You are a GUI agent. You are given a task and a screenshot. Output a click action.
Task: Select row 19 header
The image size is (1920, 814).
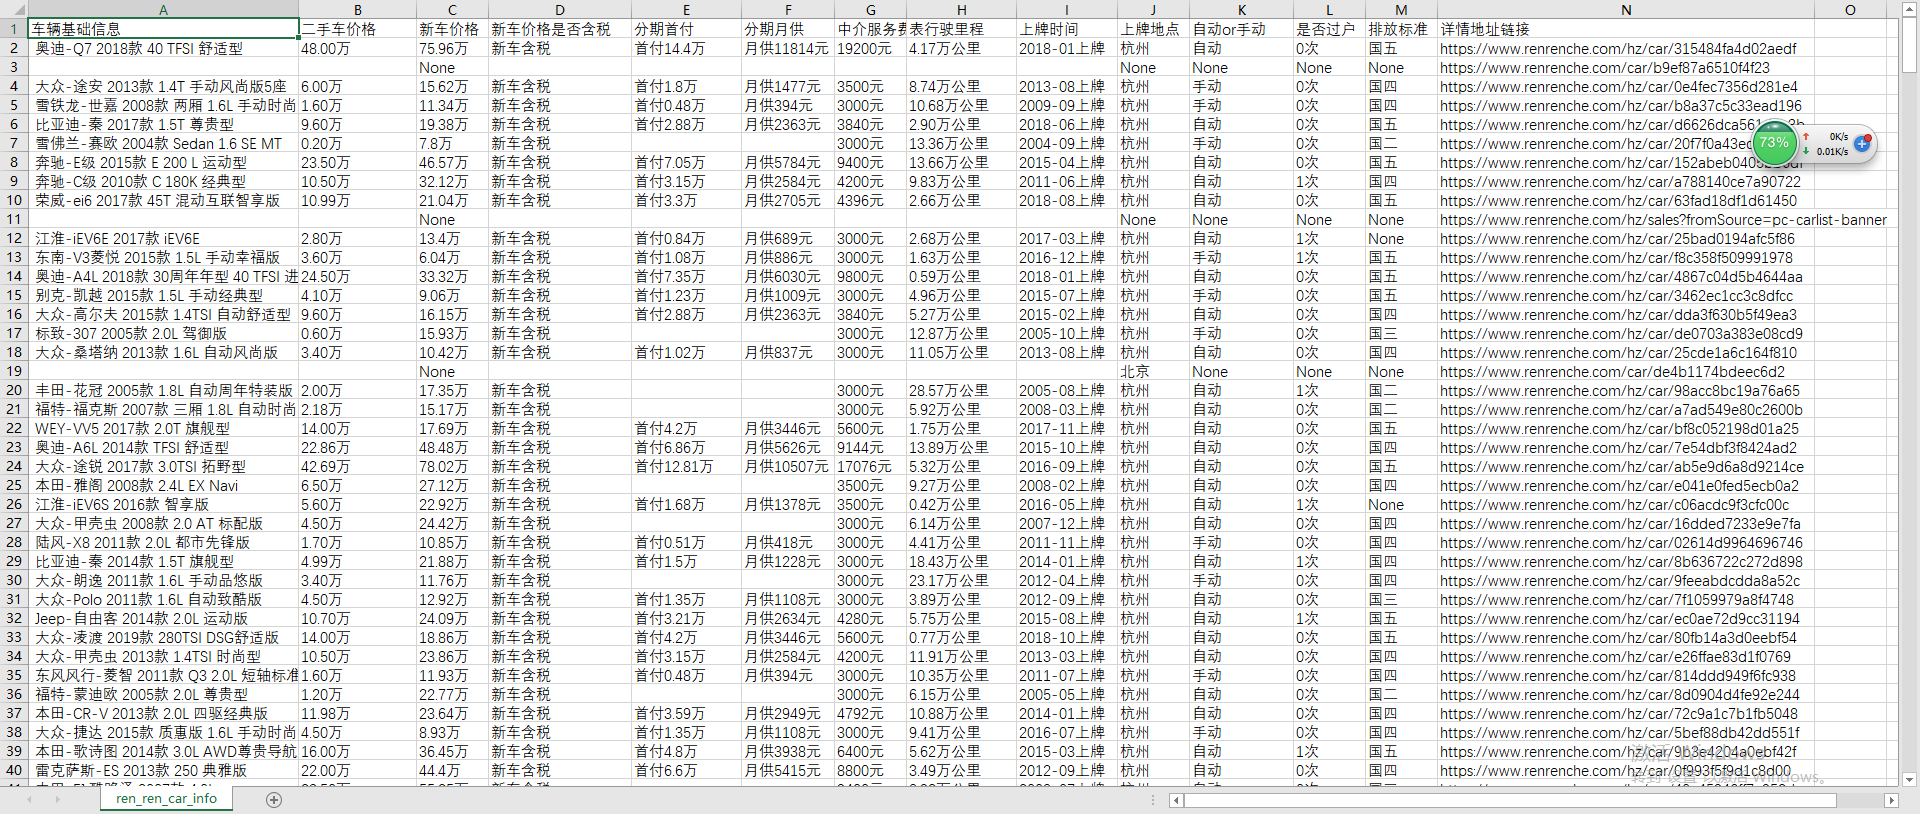(x=14, y=371)
